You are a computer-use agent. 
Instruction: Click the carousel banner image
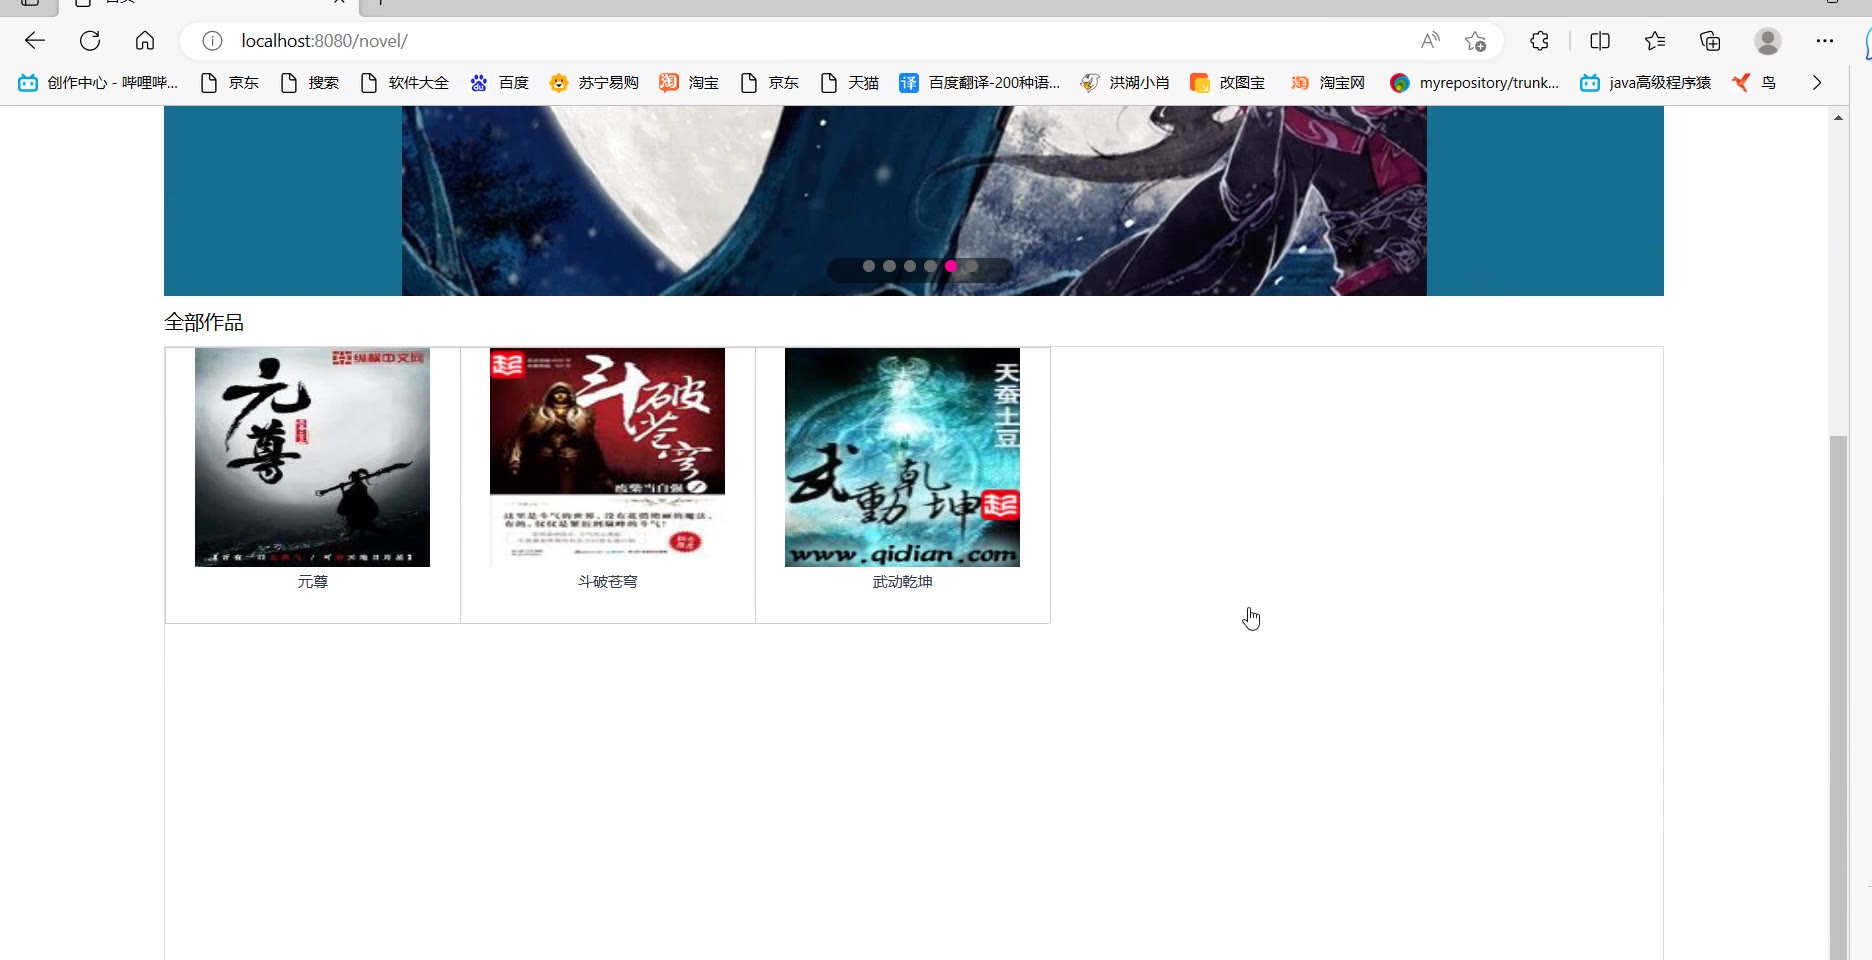(914, 200)
